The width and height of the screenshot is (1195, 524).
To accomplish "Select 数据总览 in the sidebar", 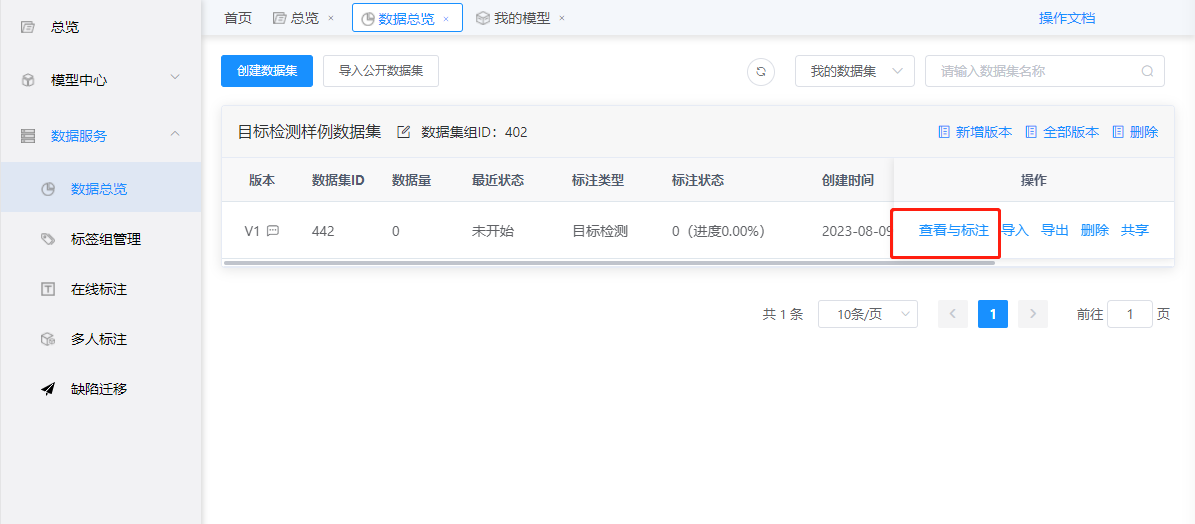I will 101,188.
